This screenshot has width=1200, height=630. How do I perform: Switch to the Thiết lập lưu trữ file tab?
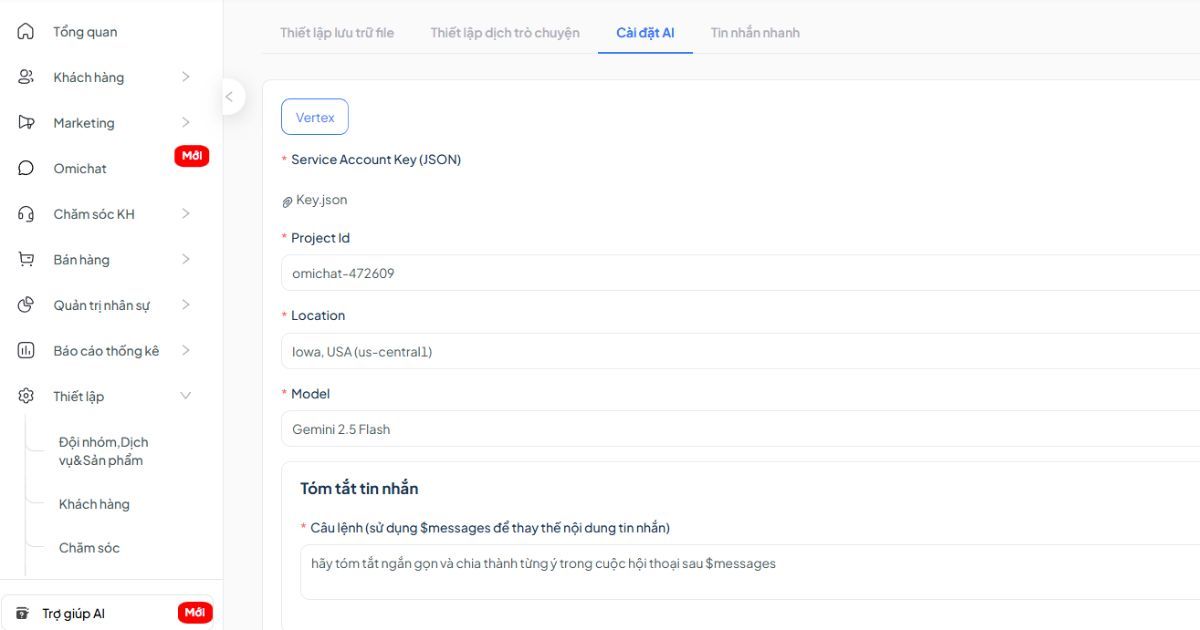pyautogui.click(x=337, y=33)
